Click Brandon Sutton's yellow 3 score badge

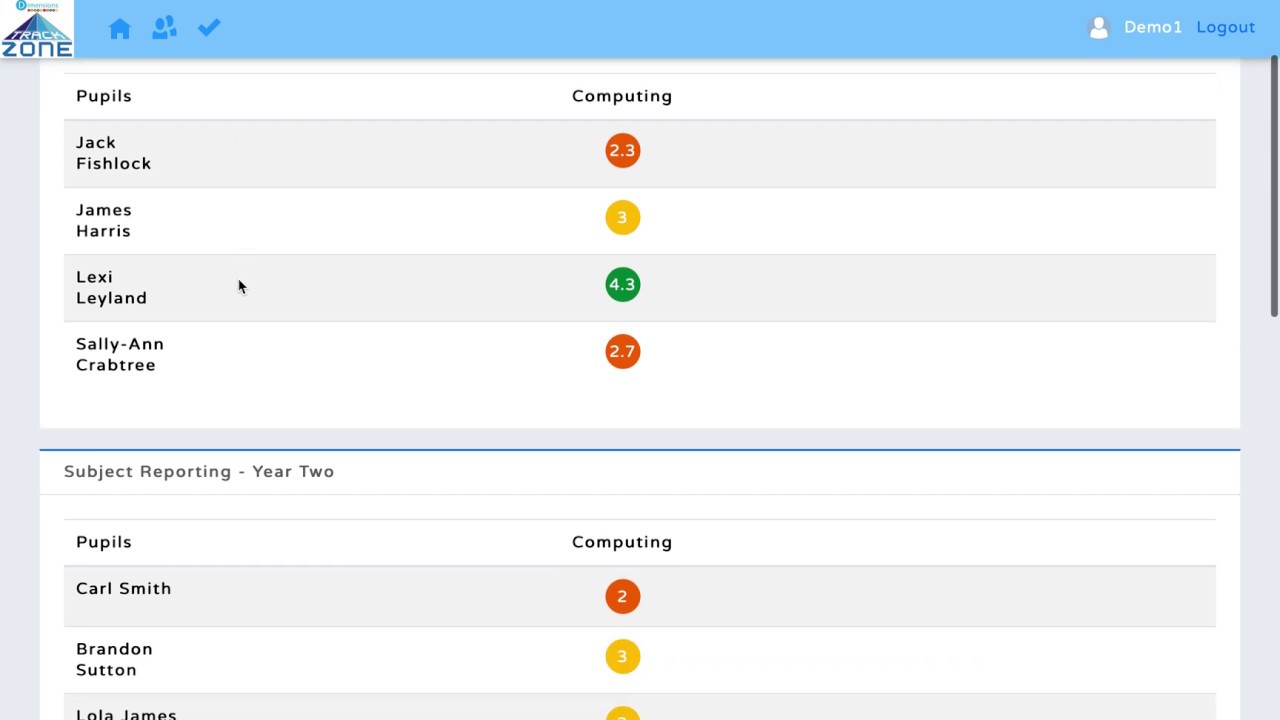(622, 657)
